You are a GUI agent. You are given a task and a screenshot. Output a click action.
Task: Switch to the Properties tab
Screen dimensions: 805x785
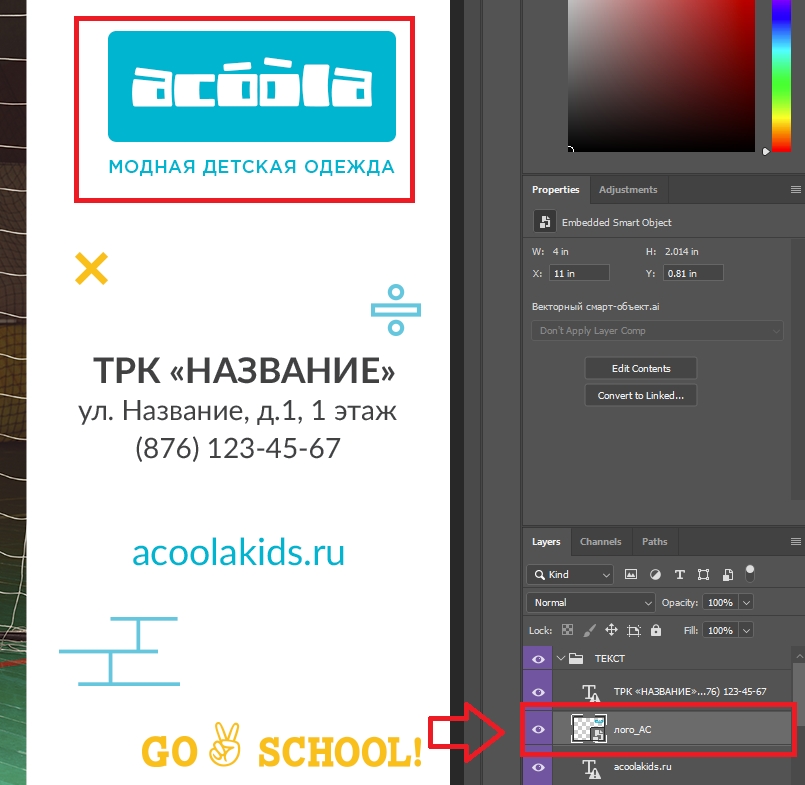point(555,189)
